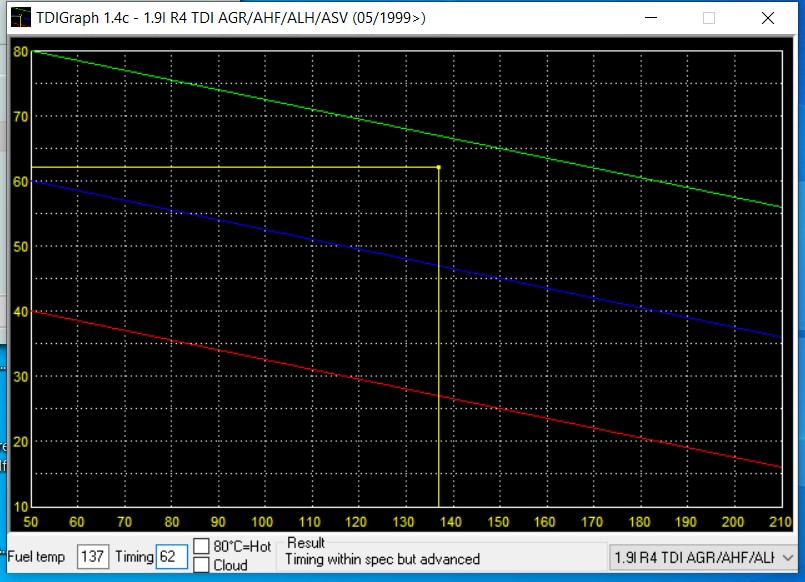Focus the Timing input field showing 62
The height and width of the screenshot is (582, 805).
(x=171, y=557)
